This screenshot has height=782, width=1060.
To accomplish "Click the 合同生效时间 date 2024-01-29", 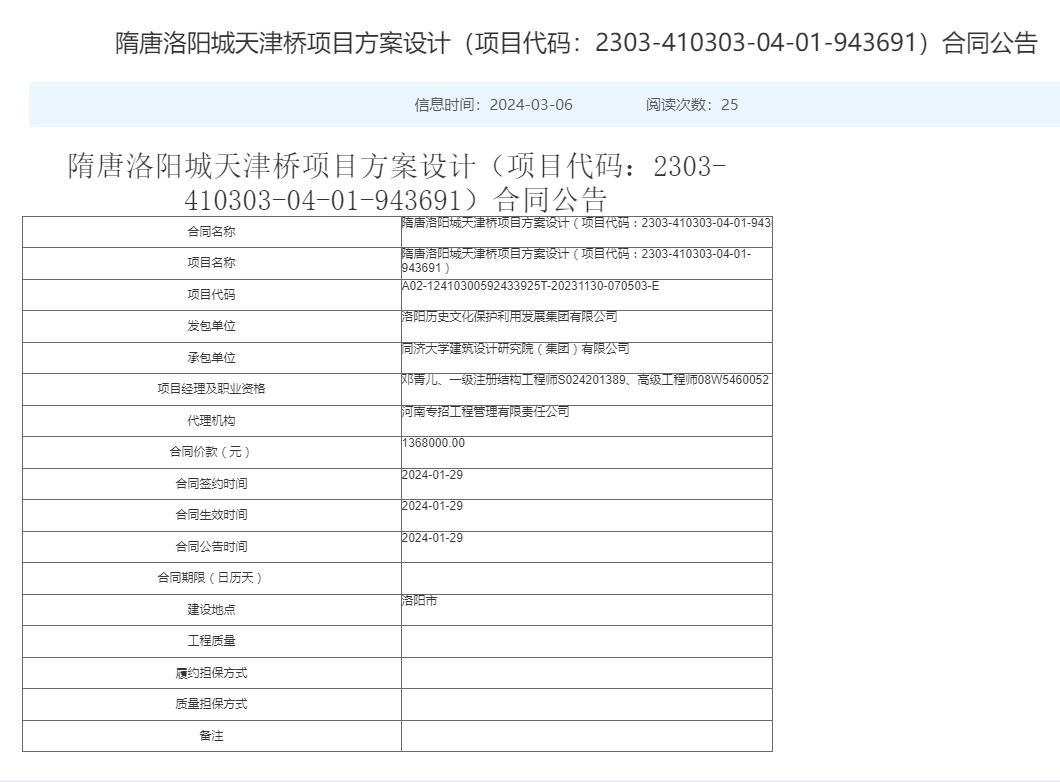I will pyautogui.click(x=433, y=506).
